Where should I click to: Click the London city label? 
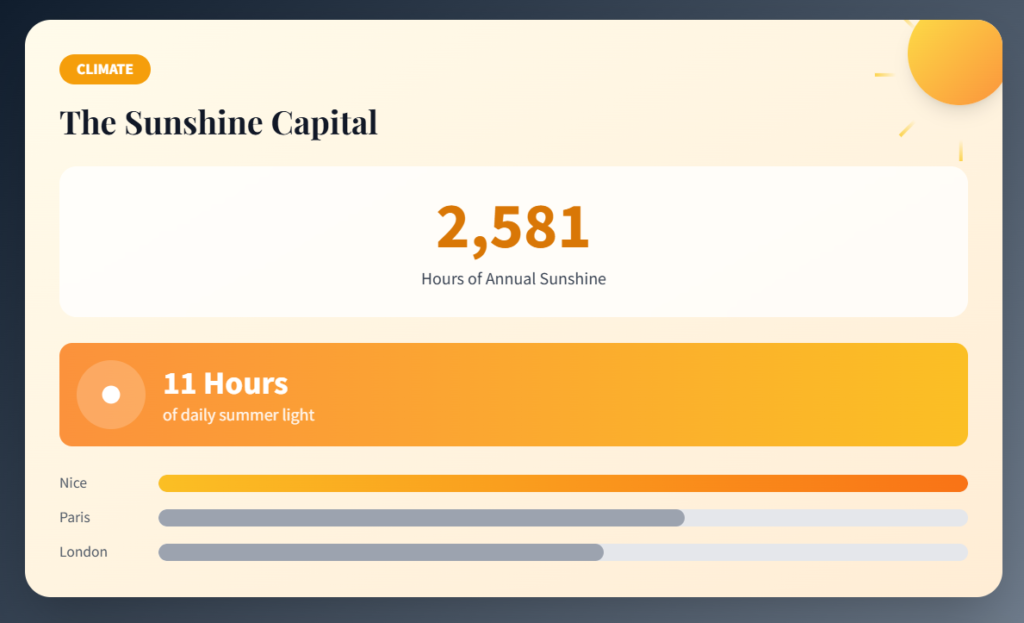(x=83, y=552)
